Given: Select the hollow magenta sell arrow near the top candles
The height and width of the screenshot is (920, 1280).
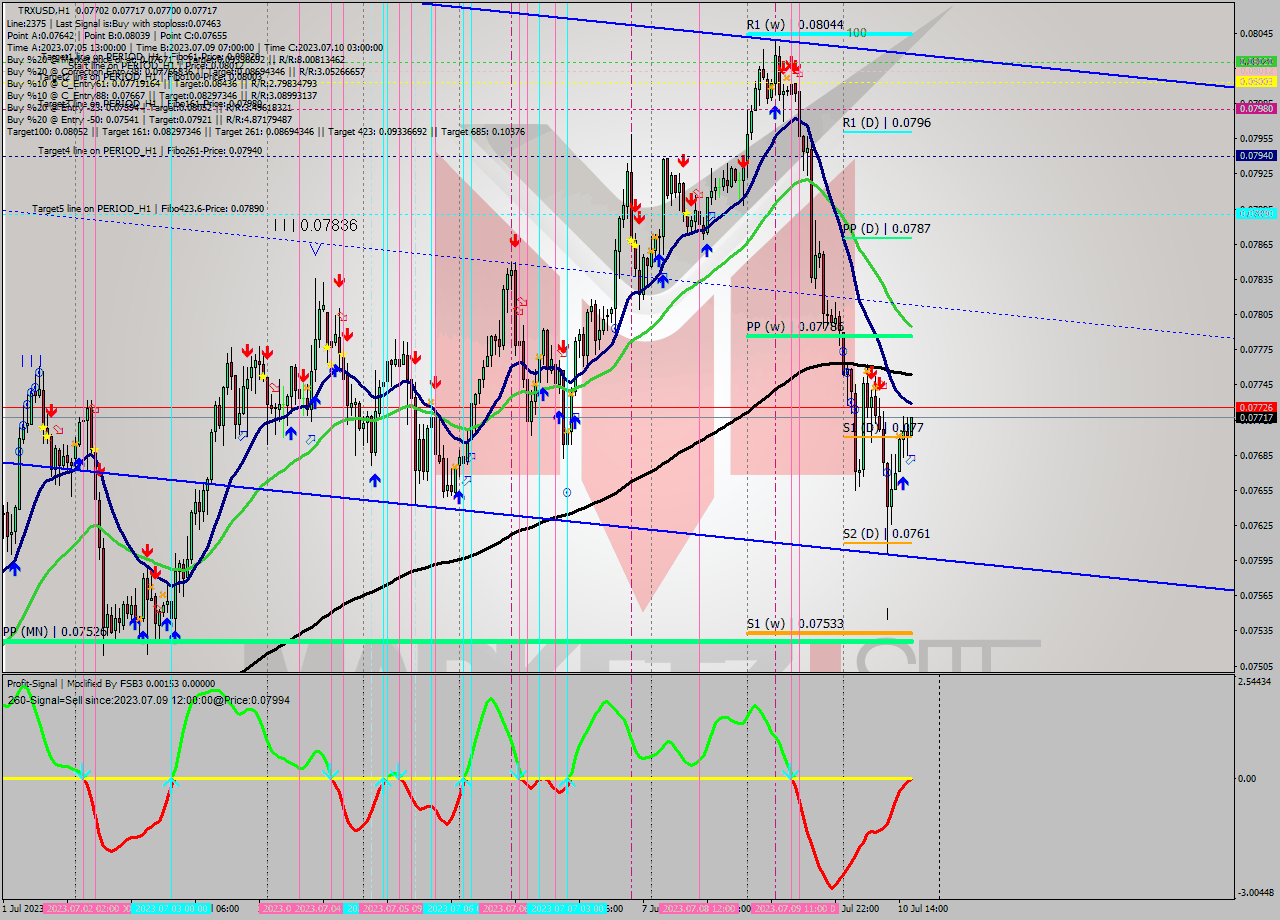Looking at the screenshot, I should pos(799,72).
